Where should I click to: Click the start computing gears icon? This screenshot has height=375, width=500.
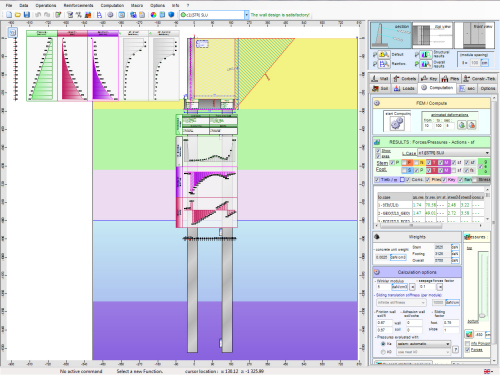397,124
